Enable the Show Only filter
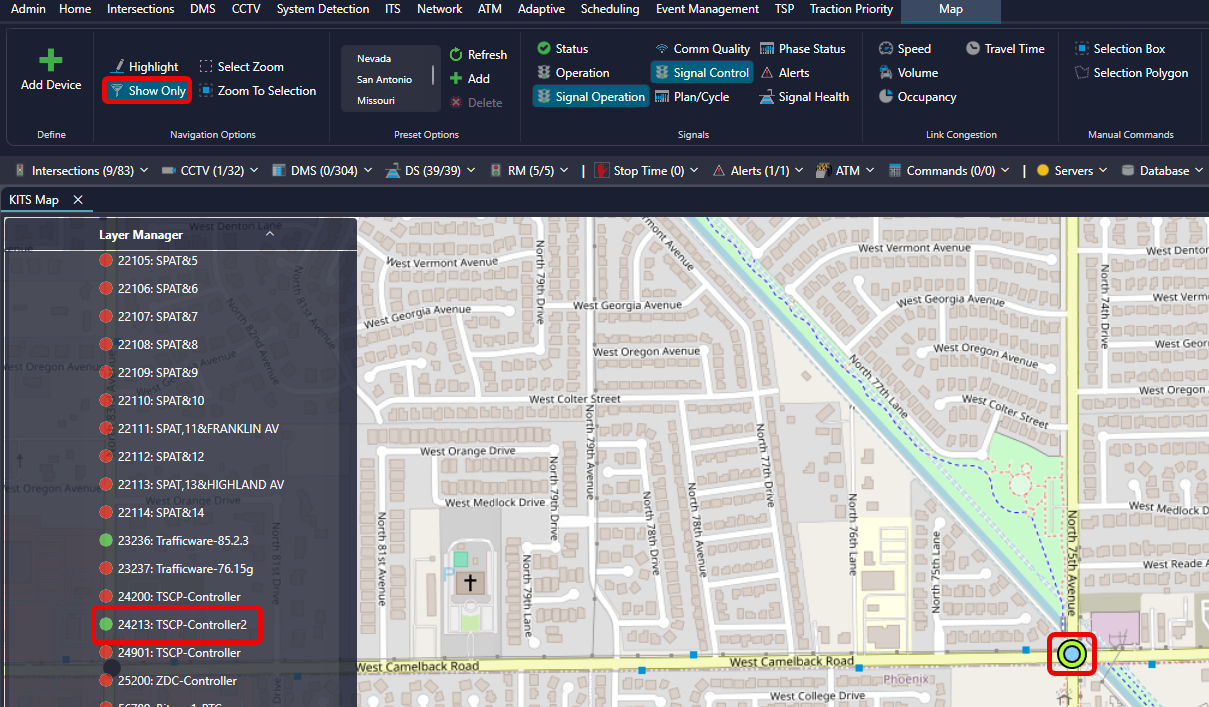This screenshot has height=707, width=1209. 147,91
